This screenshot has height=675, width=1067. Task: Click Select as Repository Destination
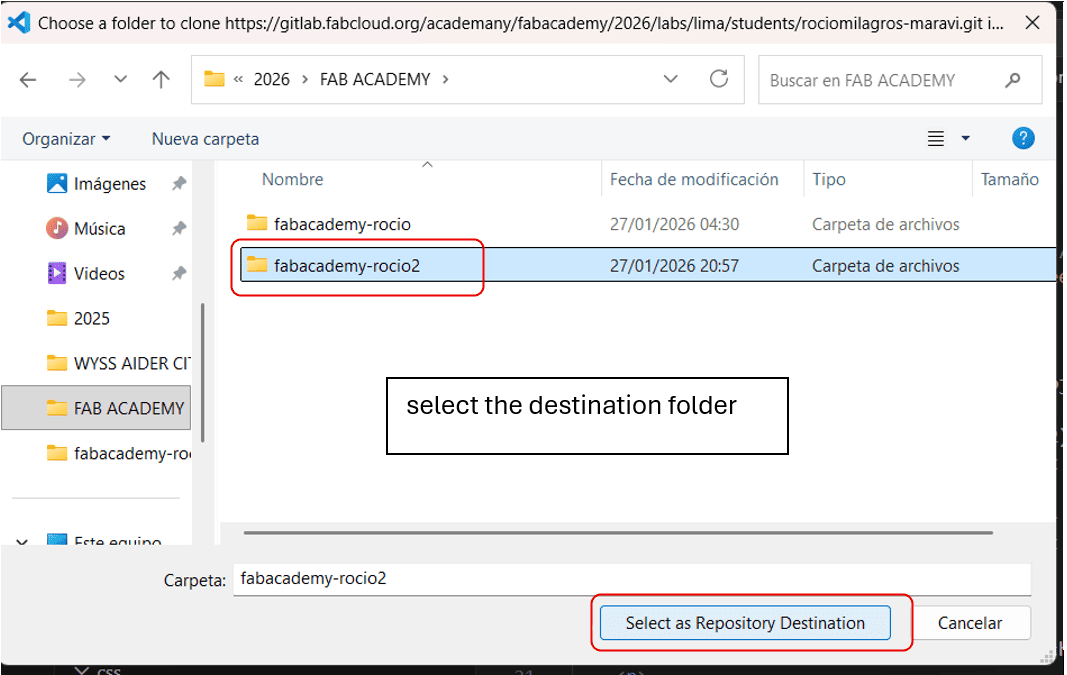[745, 623]
